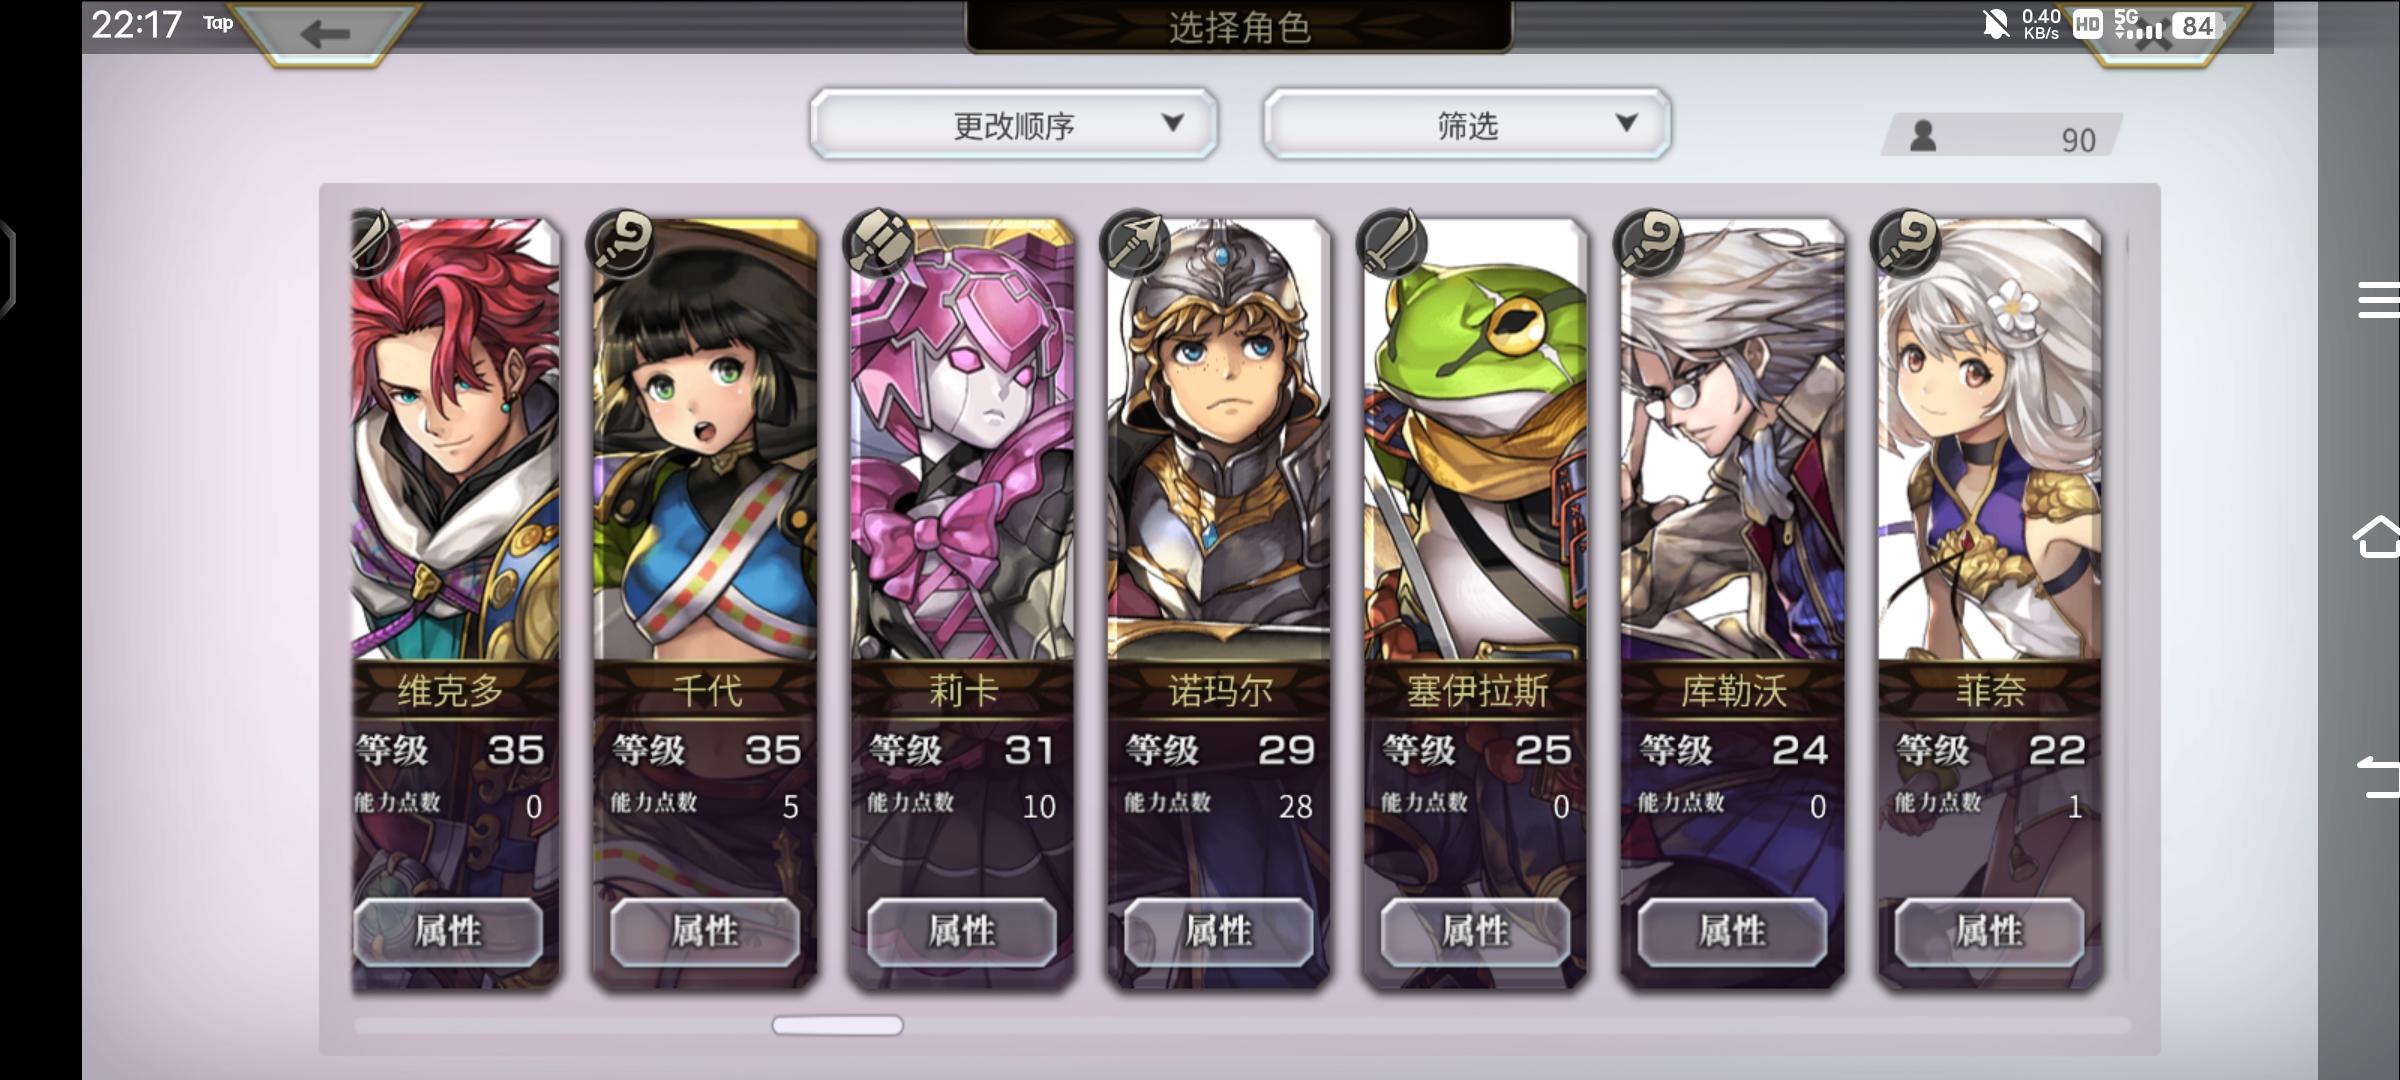
Task: Click the staff weapon icon on 菲奈's card
Action: tap(1905, 243)
